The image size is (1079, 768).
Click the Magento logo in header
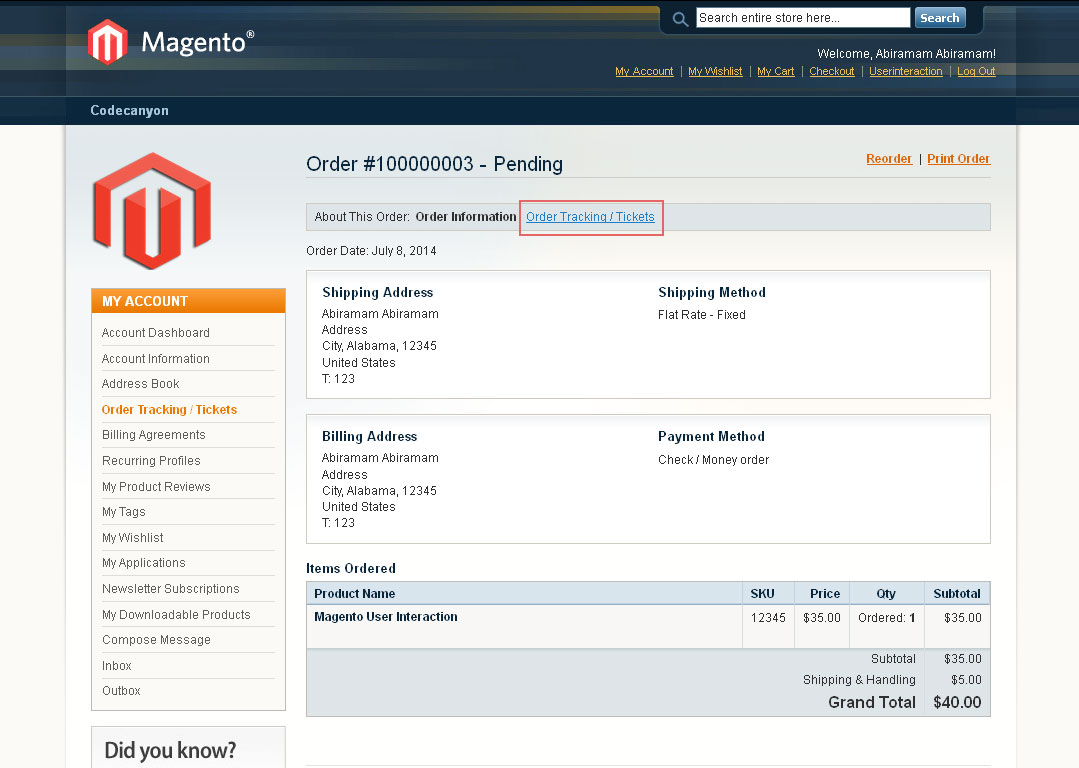(171, 42)
